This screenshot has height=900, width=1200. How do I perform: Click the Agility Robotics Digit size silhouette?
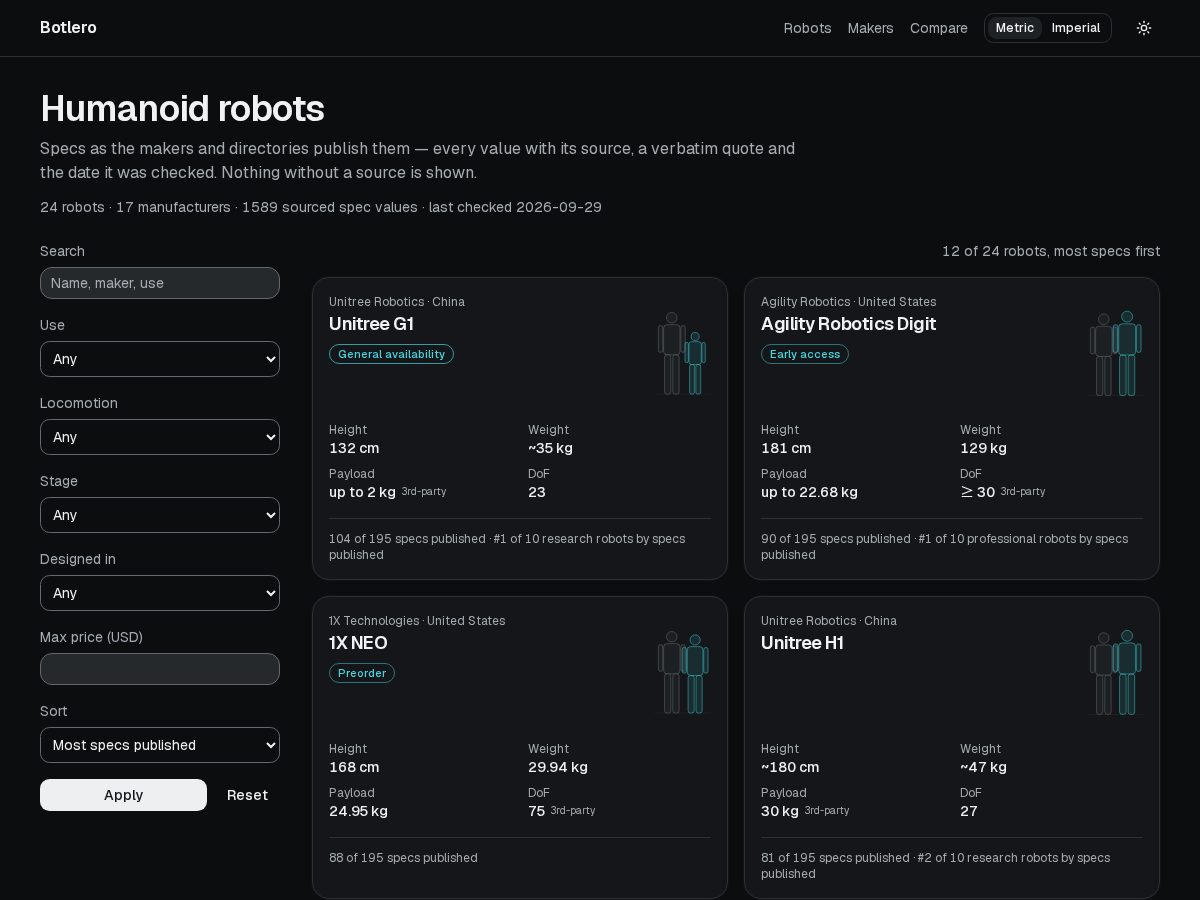click(x=1115, y=353)
